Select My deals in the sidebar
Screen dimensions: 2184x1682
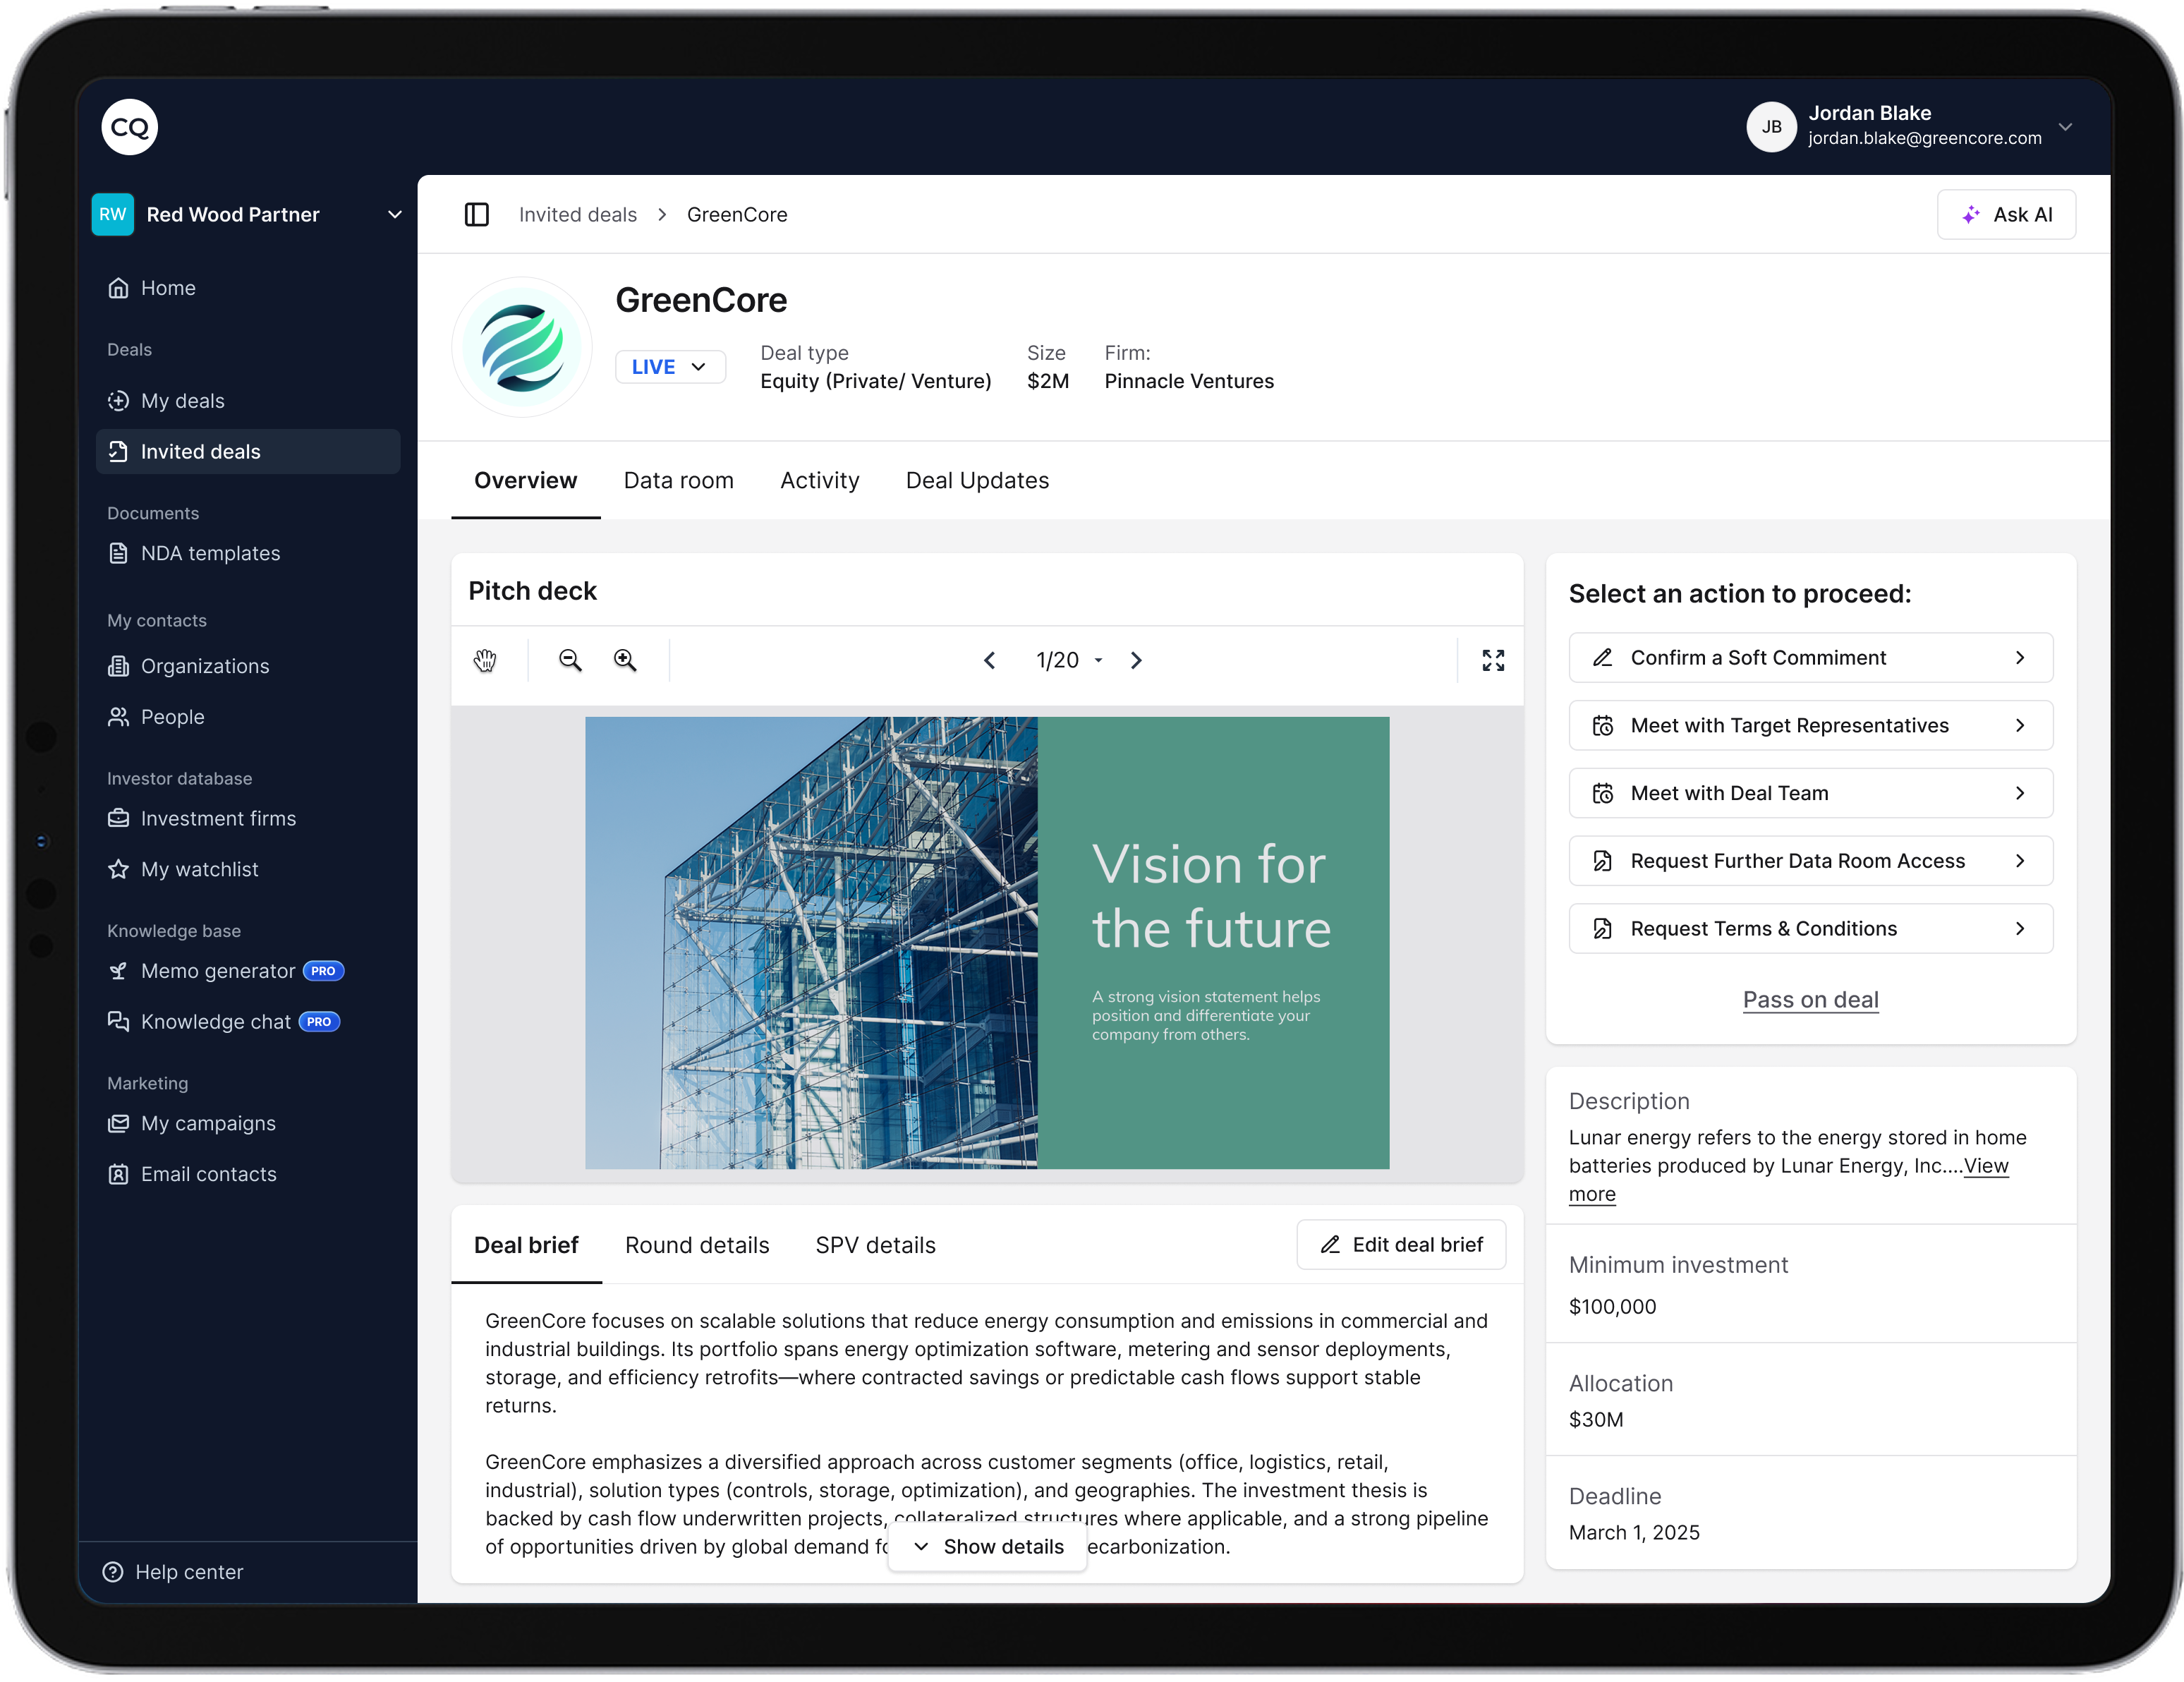(x=183, y=400)
